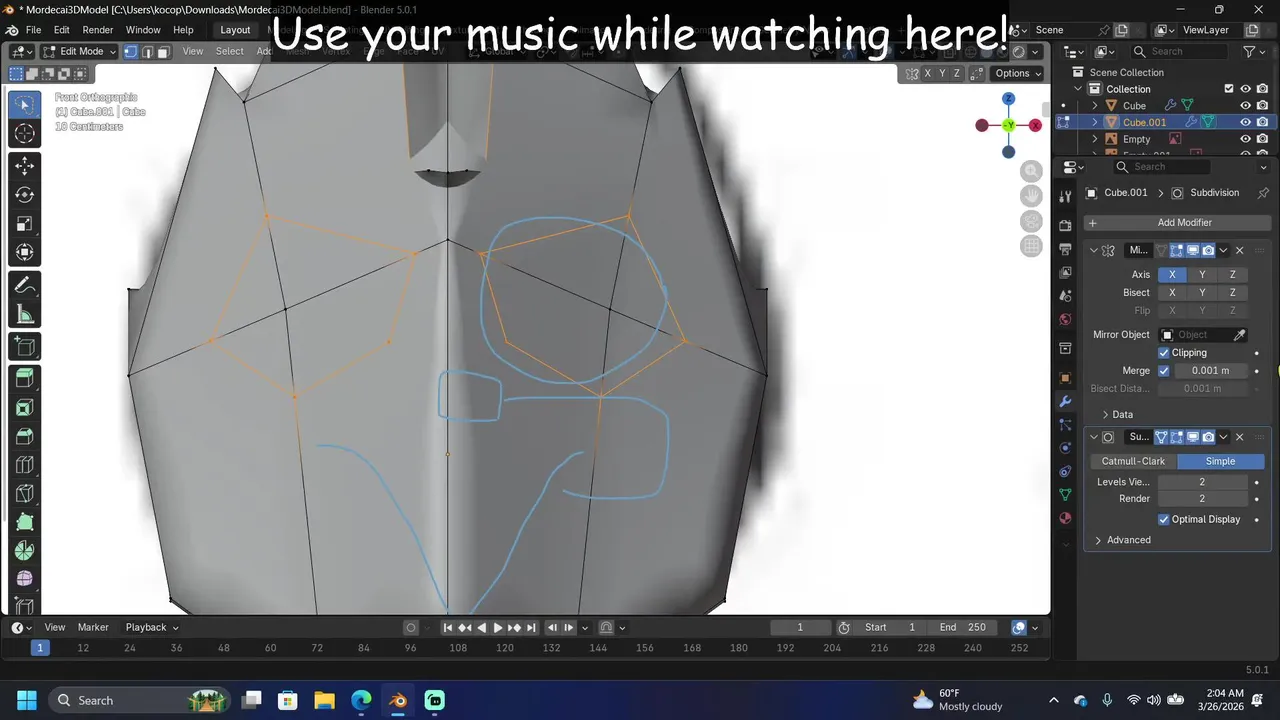Open Subdivision modifier extras dropdown
The width and height of the screenshot is (1280, 720).
(1223, 437)
